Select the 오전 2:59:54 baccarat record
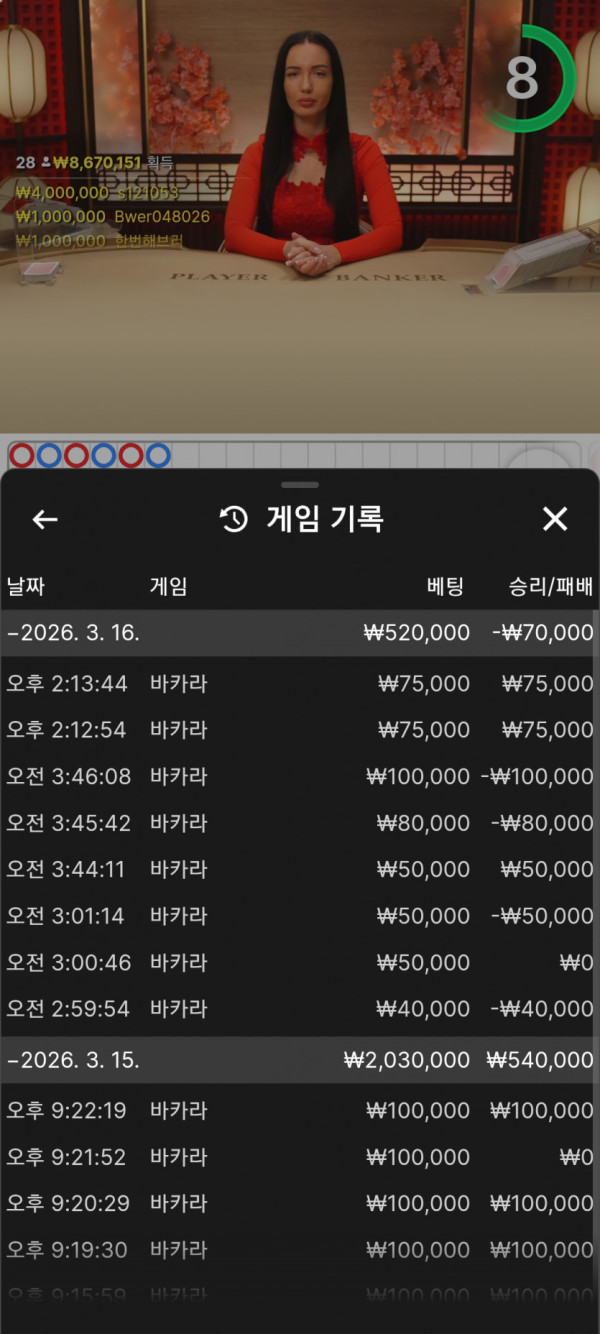600x1334 pixels. pos(300,1009)
